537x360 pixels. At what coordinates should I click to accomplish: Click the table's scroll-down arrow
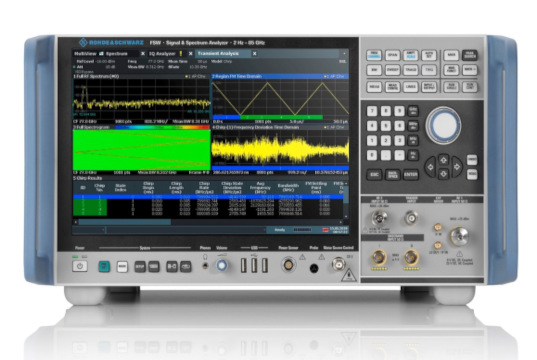point(346,216)
